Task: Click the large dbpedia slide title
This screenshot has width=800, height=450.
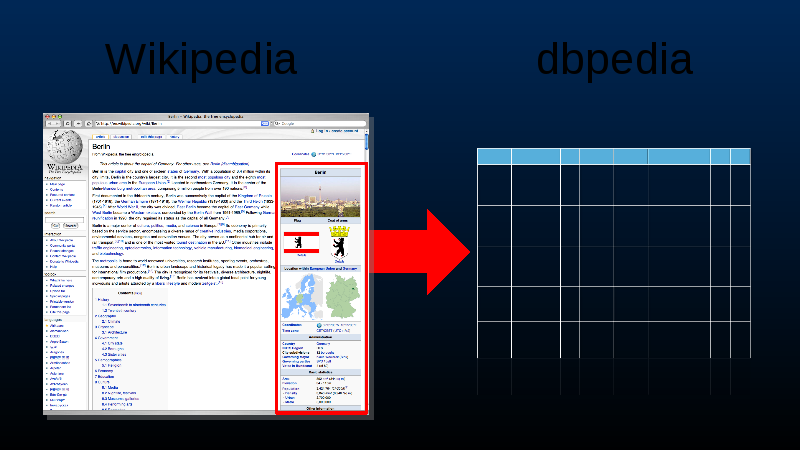Action: point(614,59)
